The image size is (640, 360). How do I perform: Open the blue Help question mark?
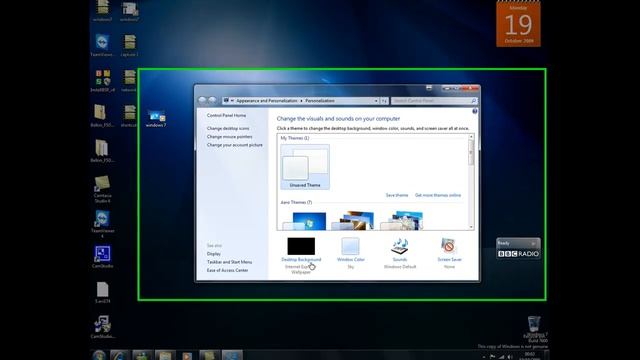point(475,111)
